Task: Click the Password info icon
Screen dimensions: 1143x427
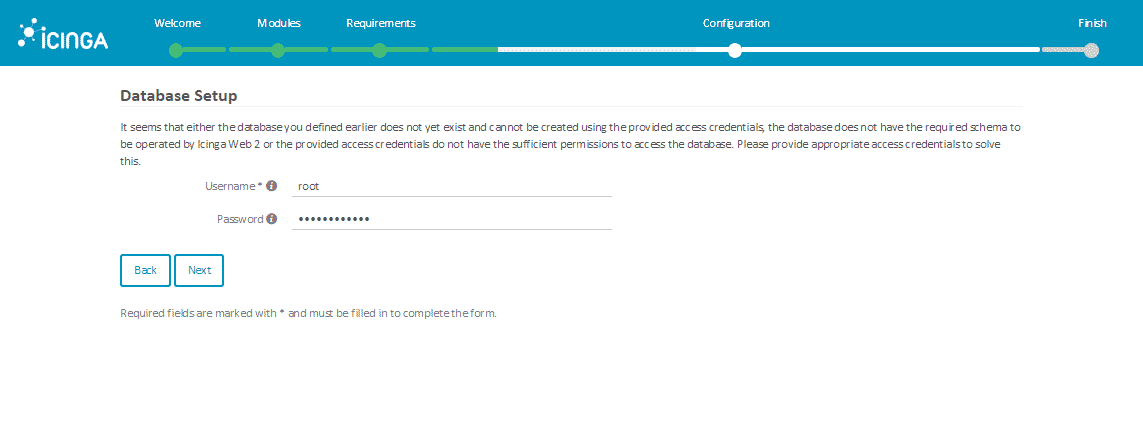Action: click(271, 219)
